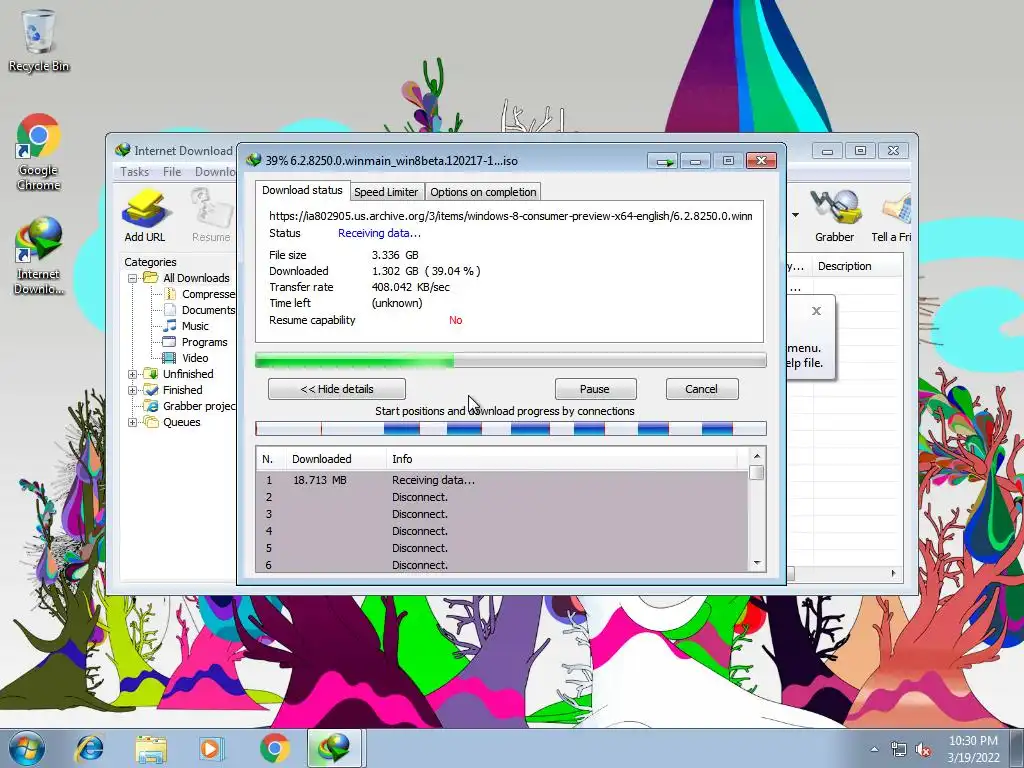Click the Resume toolbar icon

click(211, 216)
